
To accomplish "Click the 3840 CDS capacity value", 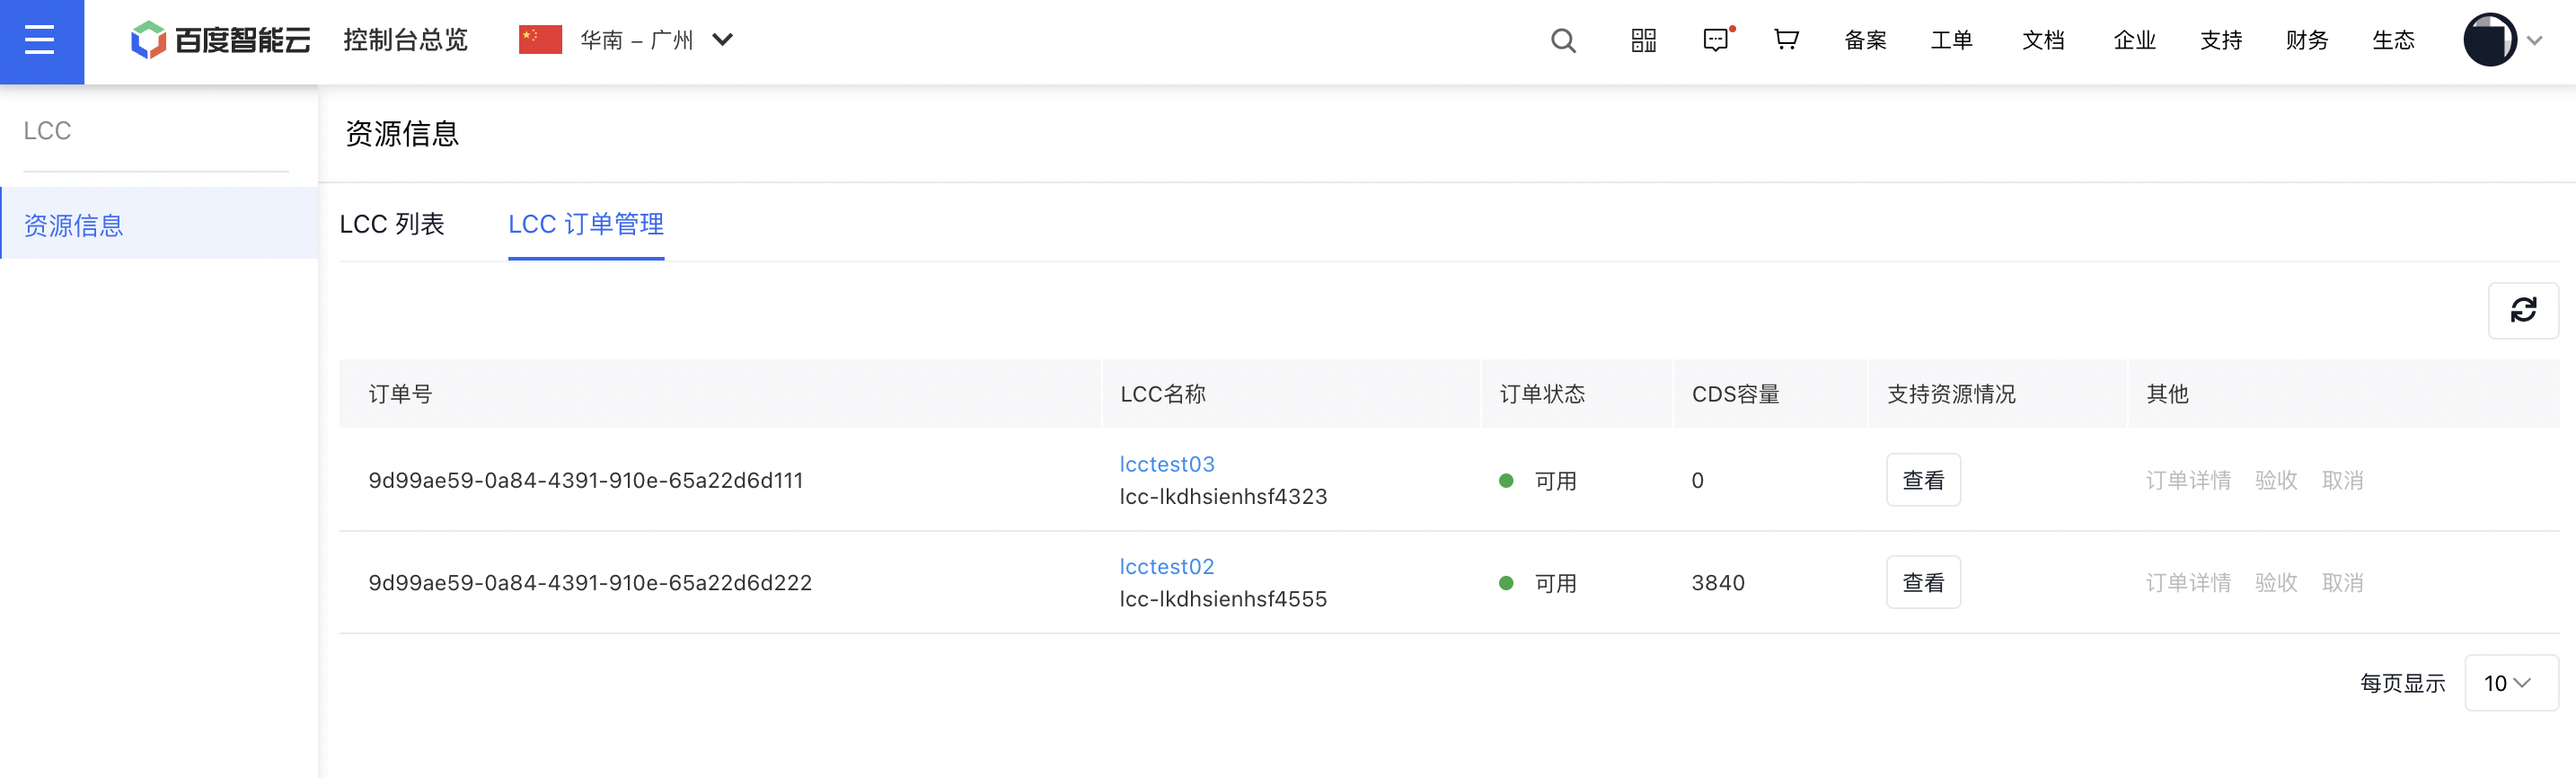I will [1718, 582].
